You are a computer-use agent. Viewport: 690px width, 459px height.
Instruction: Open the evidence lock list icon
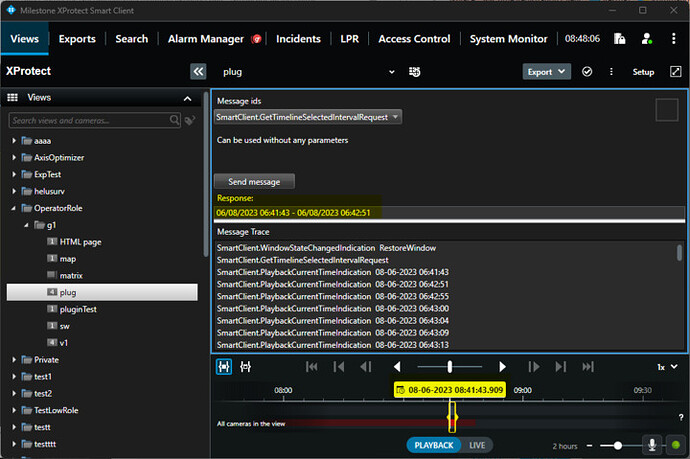[x=620, y=39]
